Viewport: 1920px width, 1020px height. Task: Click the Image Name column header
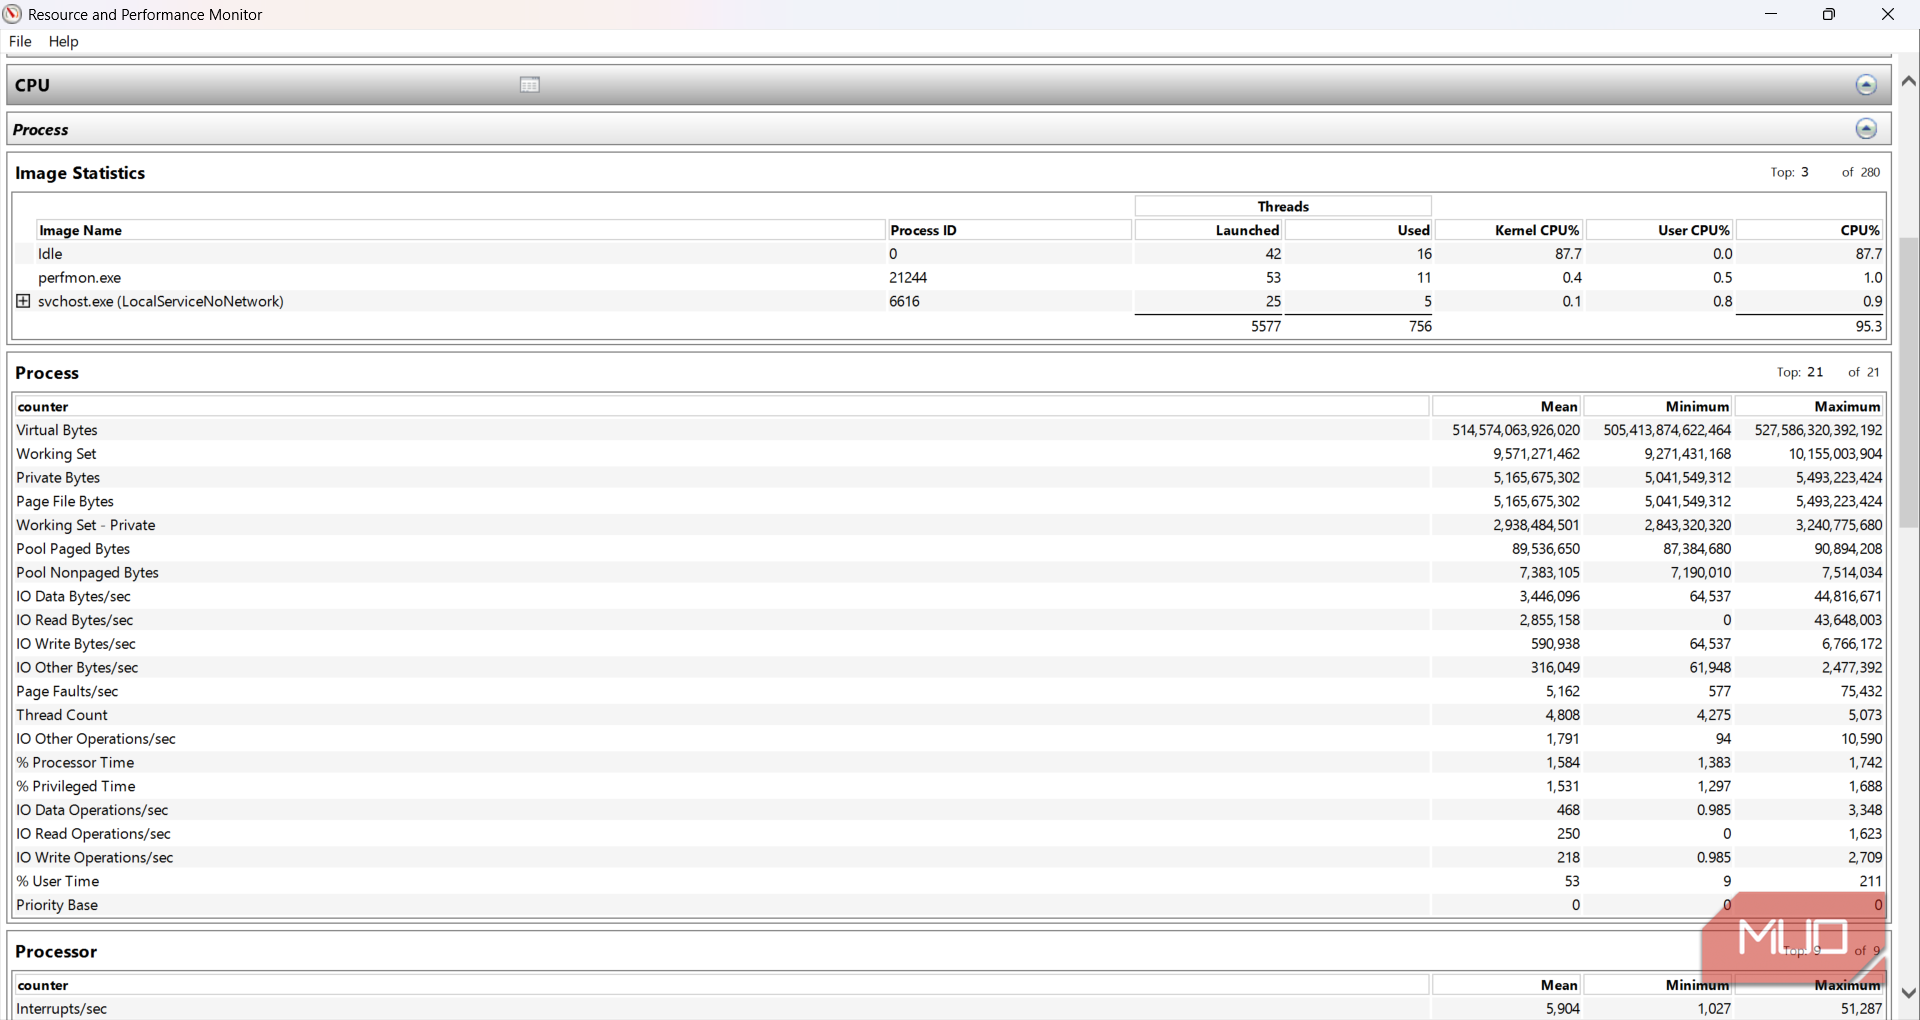coord(460,230)
